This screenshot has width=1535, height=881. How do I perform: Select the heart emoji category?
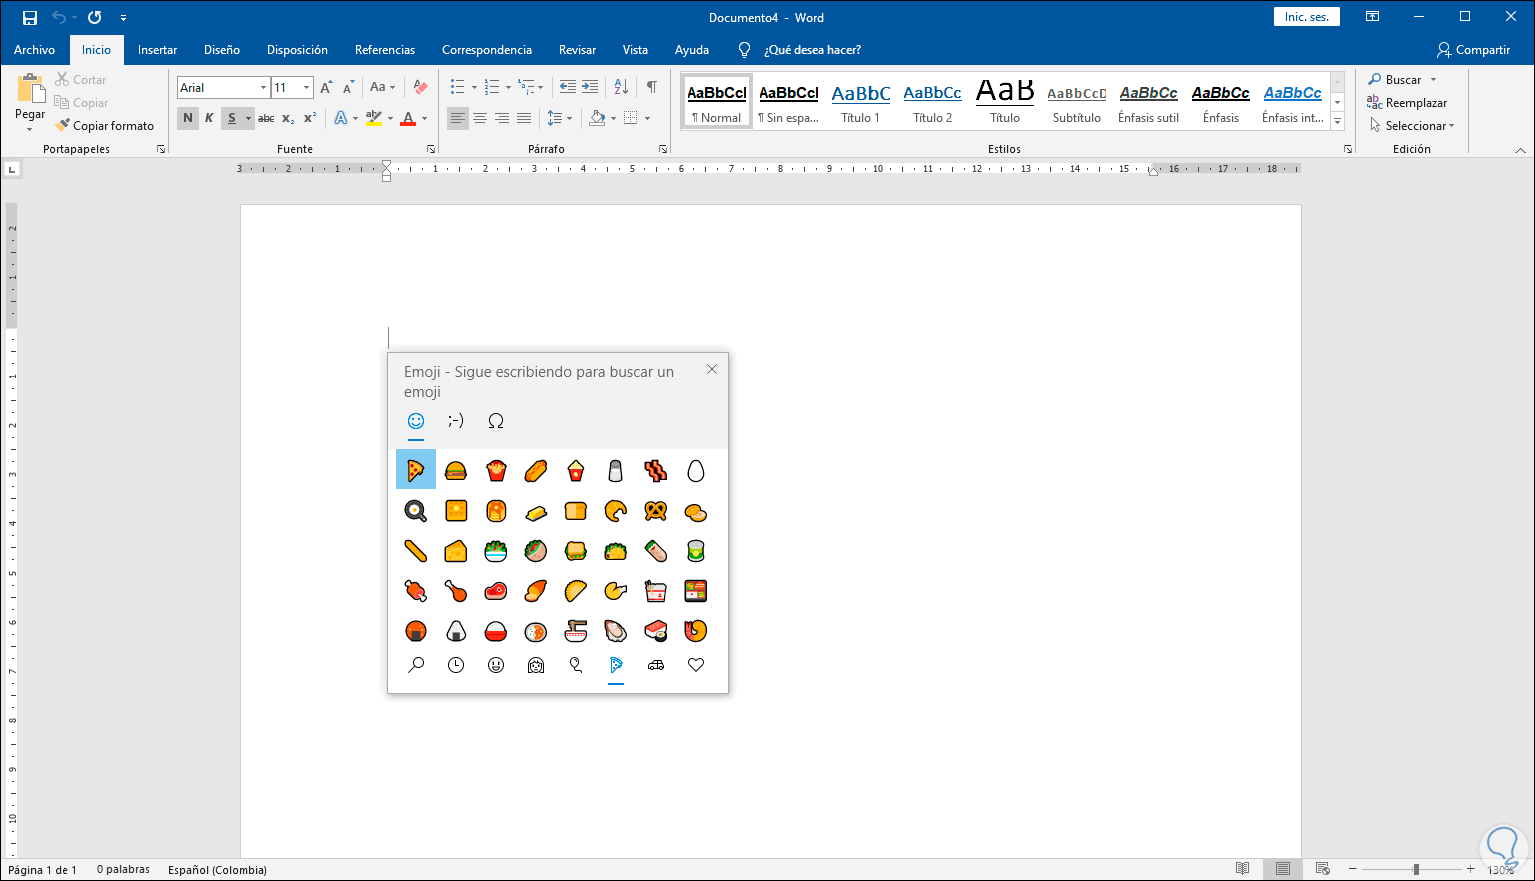click(x=695, y=664)
